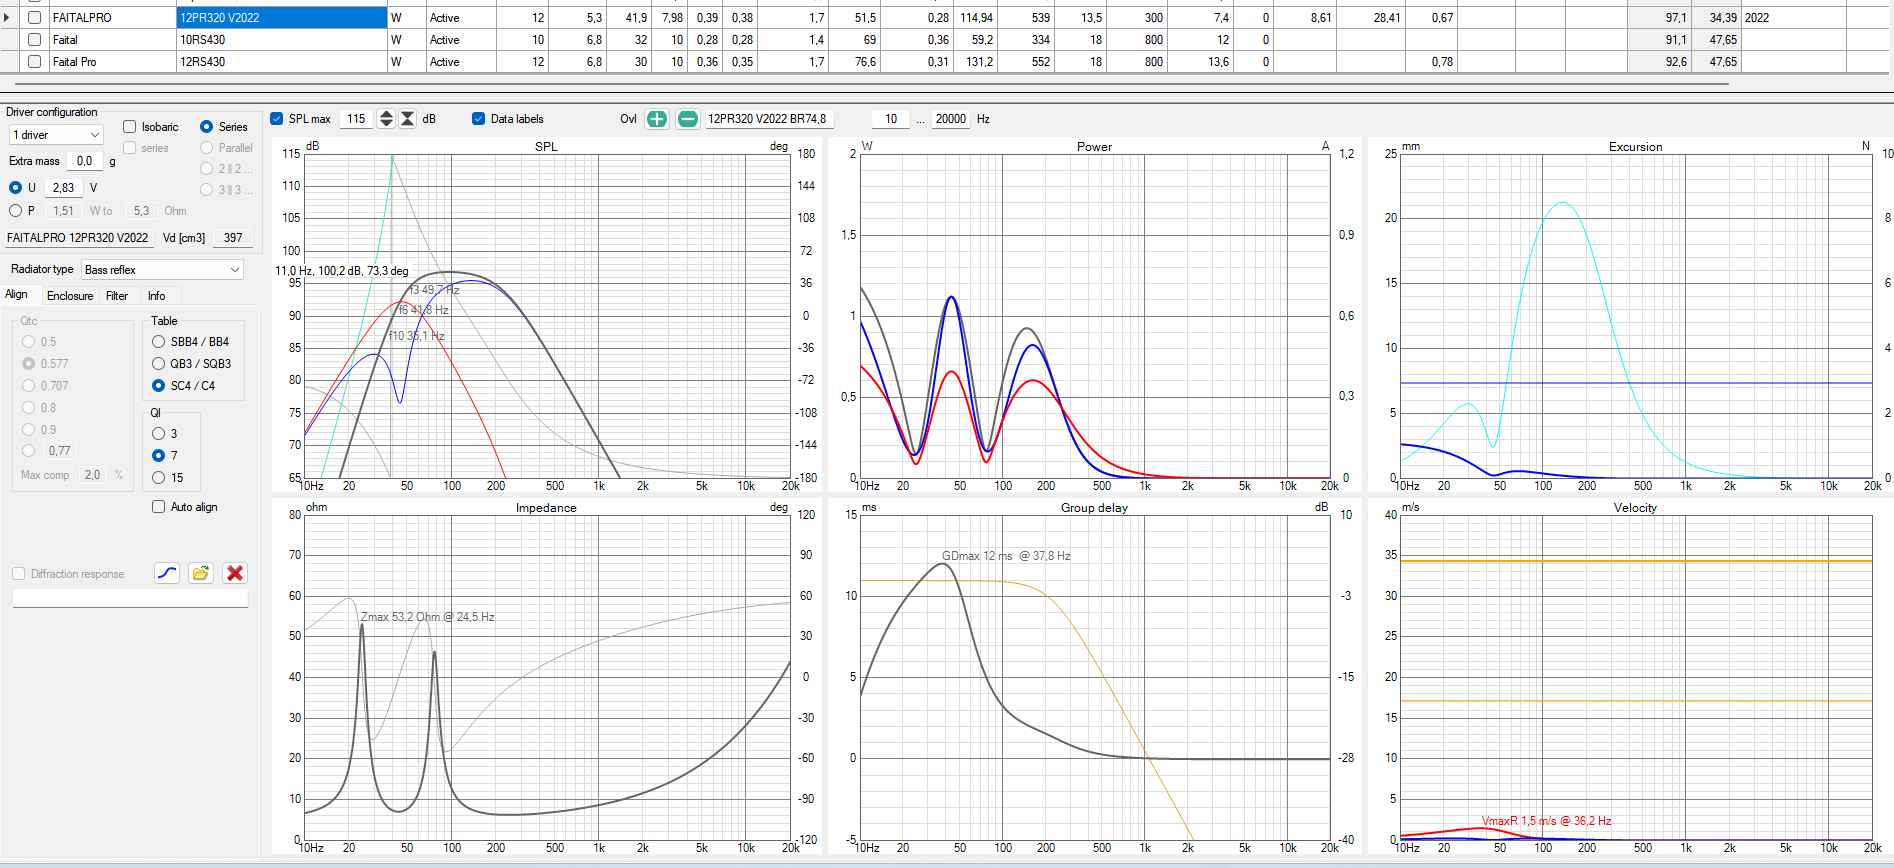
Task: Set Ql to 15
Action: tap(158, 478)
